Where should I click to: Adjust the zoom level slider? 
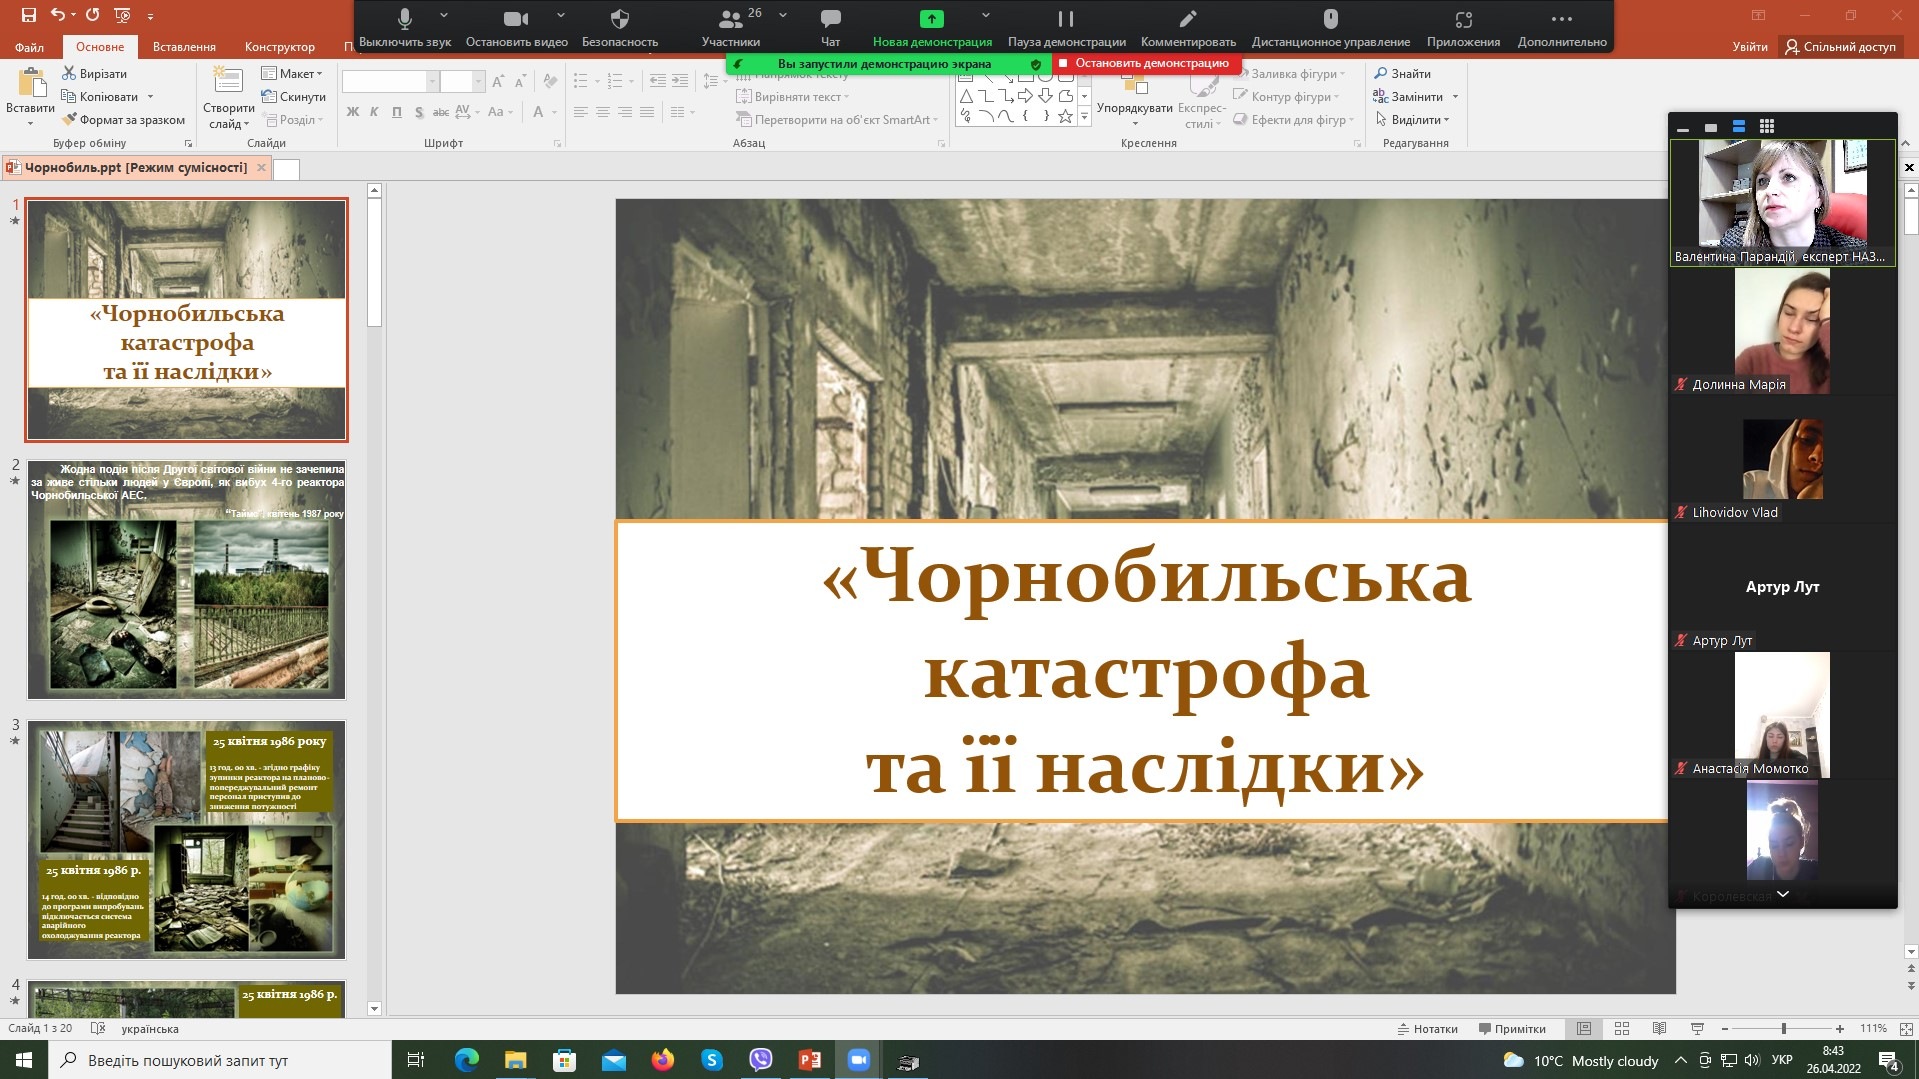[1783, 1029]
